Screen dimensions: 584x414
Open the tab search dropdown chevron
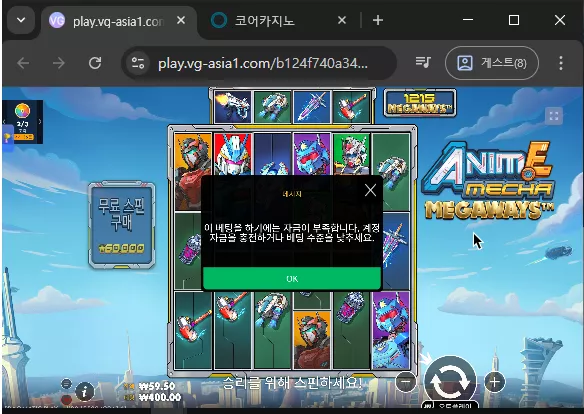[x=21, y=20]
